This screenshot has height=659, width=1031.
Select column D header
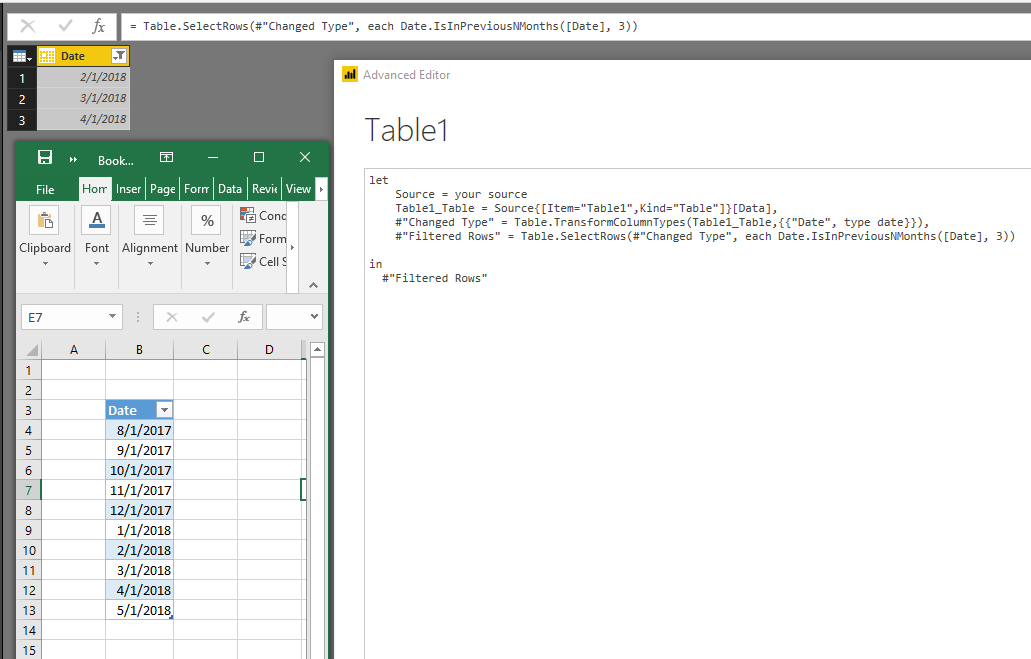click(x=269, y=350)
